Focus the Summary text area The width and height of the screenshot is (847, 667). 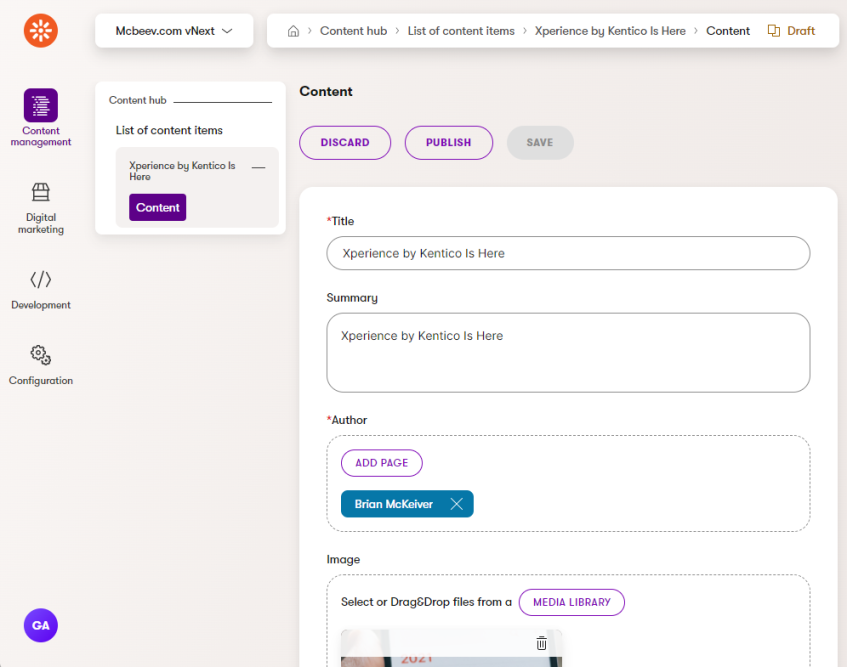(x=568, y=353)
